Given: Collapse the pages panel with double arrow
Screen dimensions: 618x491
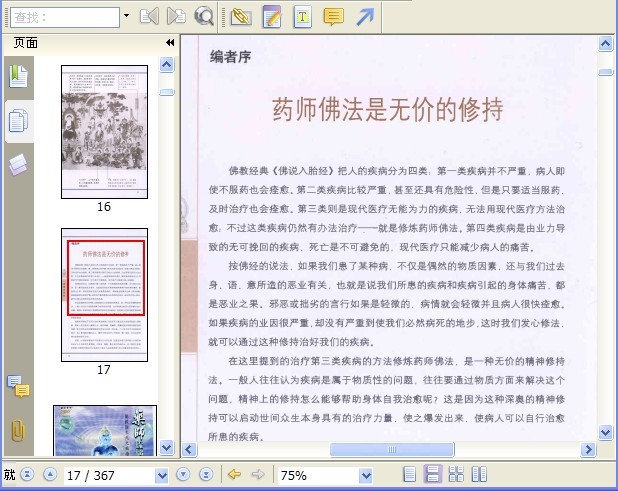Looking at the screenshot, I should (170, 43).
